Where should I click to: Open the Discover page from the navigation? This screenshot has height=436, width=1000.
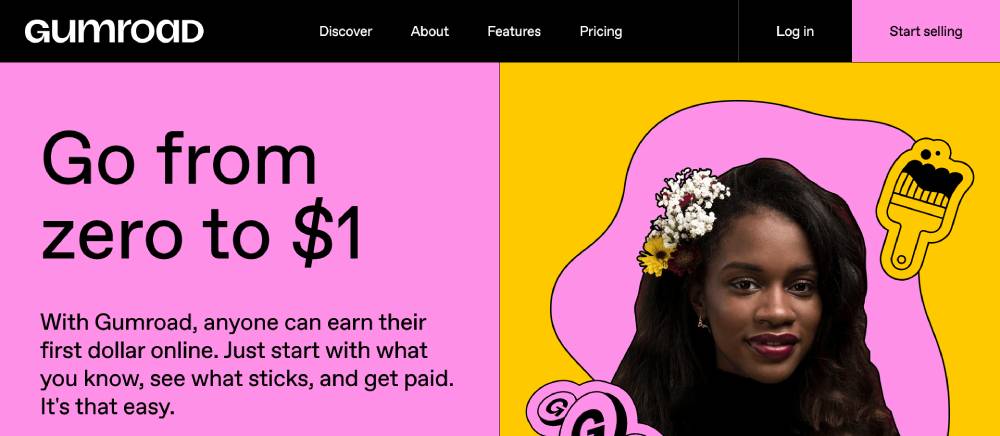coord(346,31)
